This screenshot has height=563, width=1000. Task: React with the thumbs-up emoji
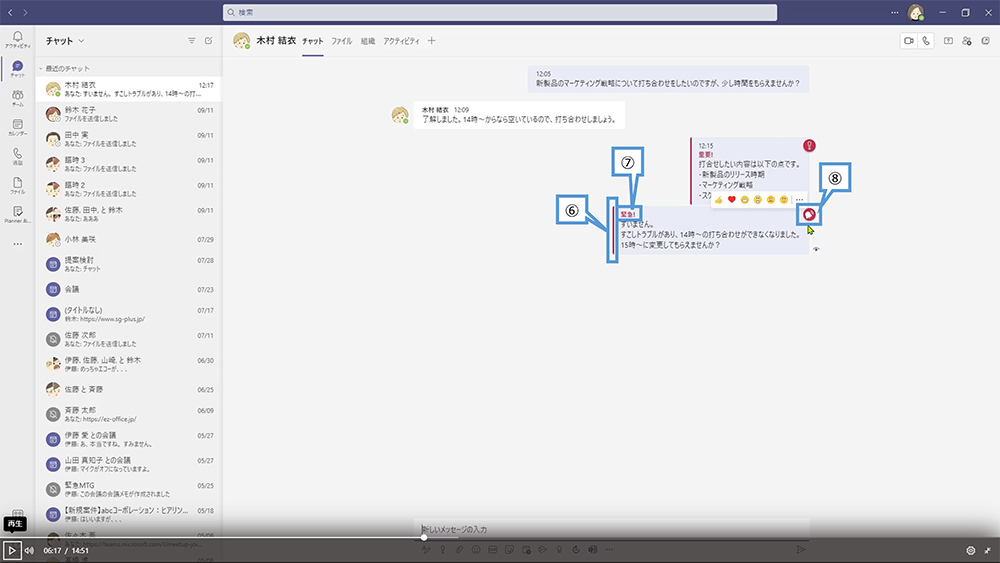(719, 200)
